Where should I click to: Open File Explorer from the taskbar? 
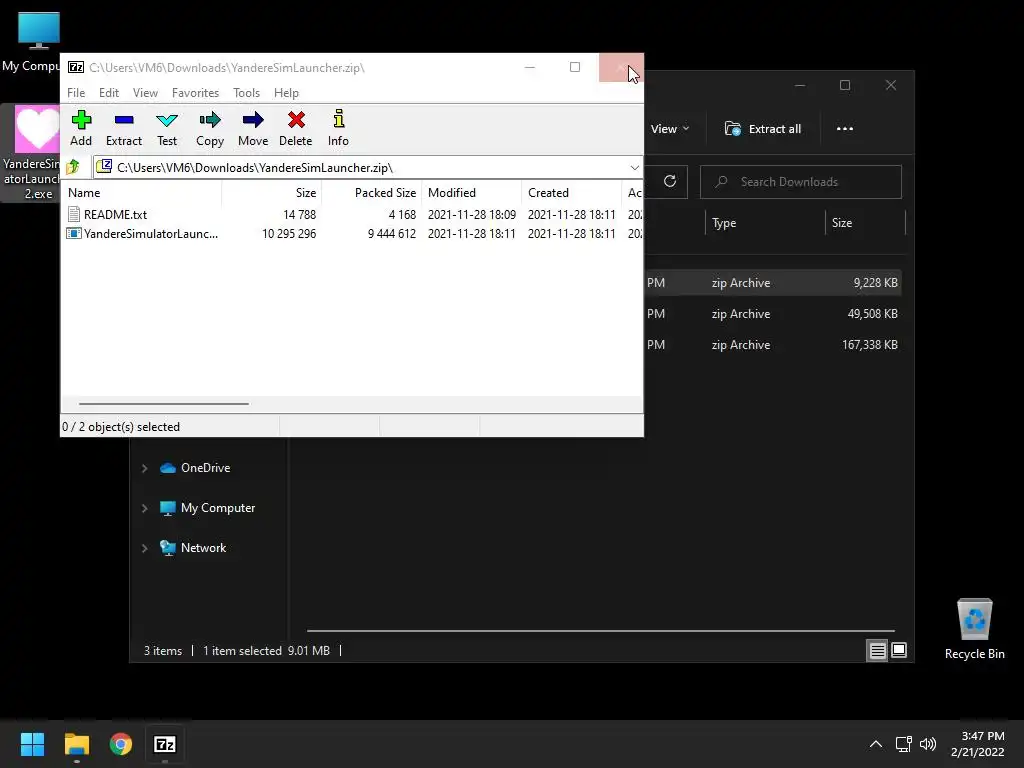pos(76,744)
